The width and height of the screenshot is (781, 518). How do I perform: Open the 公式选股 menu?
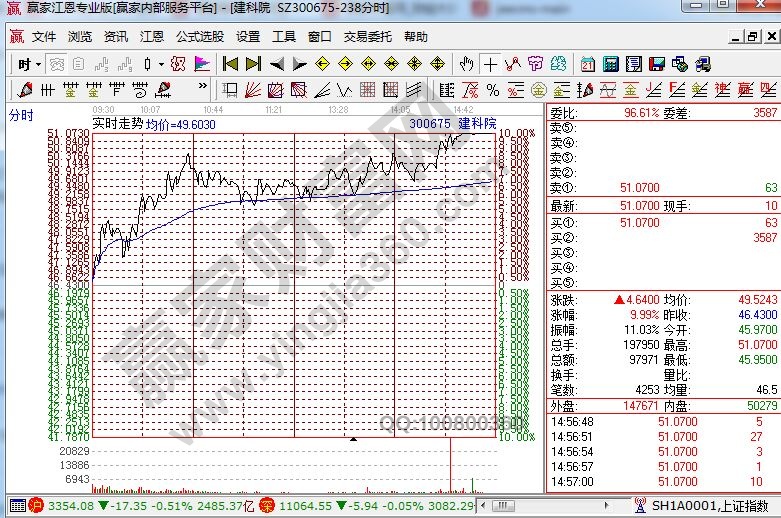[200, 37]
